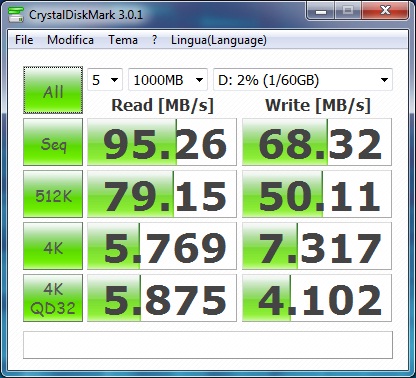Click the 4K QD32 write result 4.102
The height and width of the screenshot is (378, 416).
[317, 298]
